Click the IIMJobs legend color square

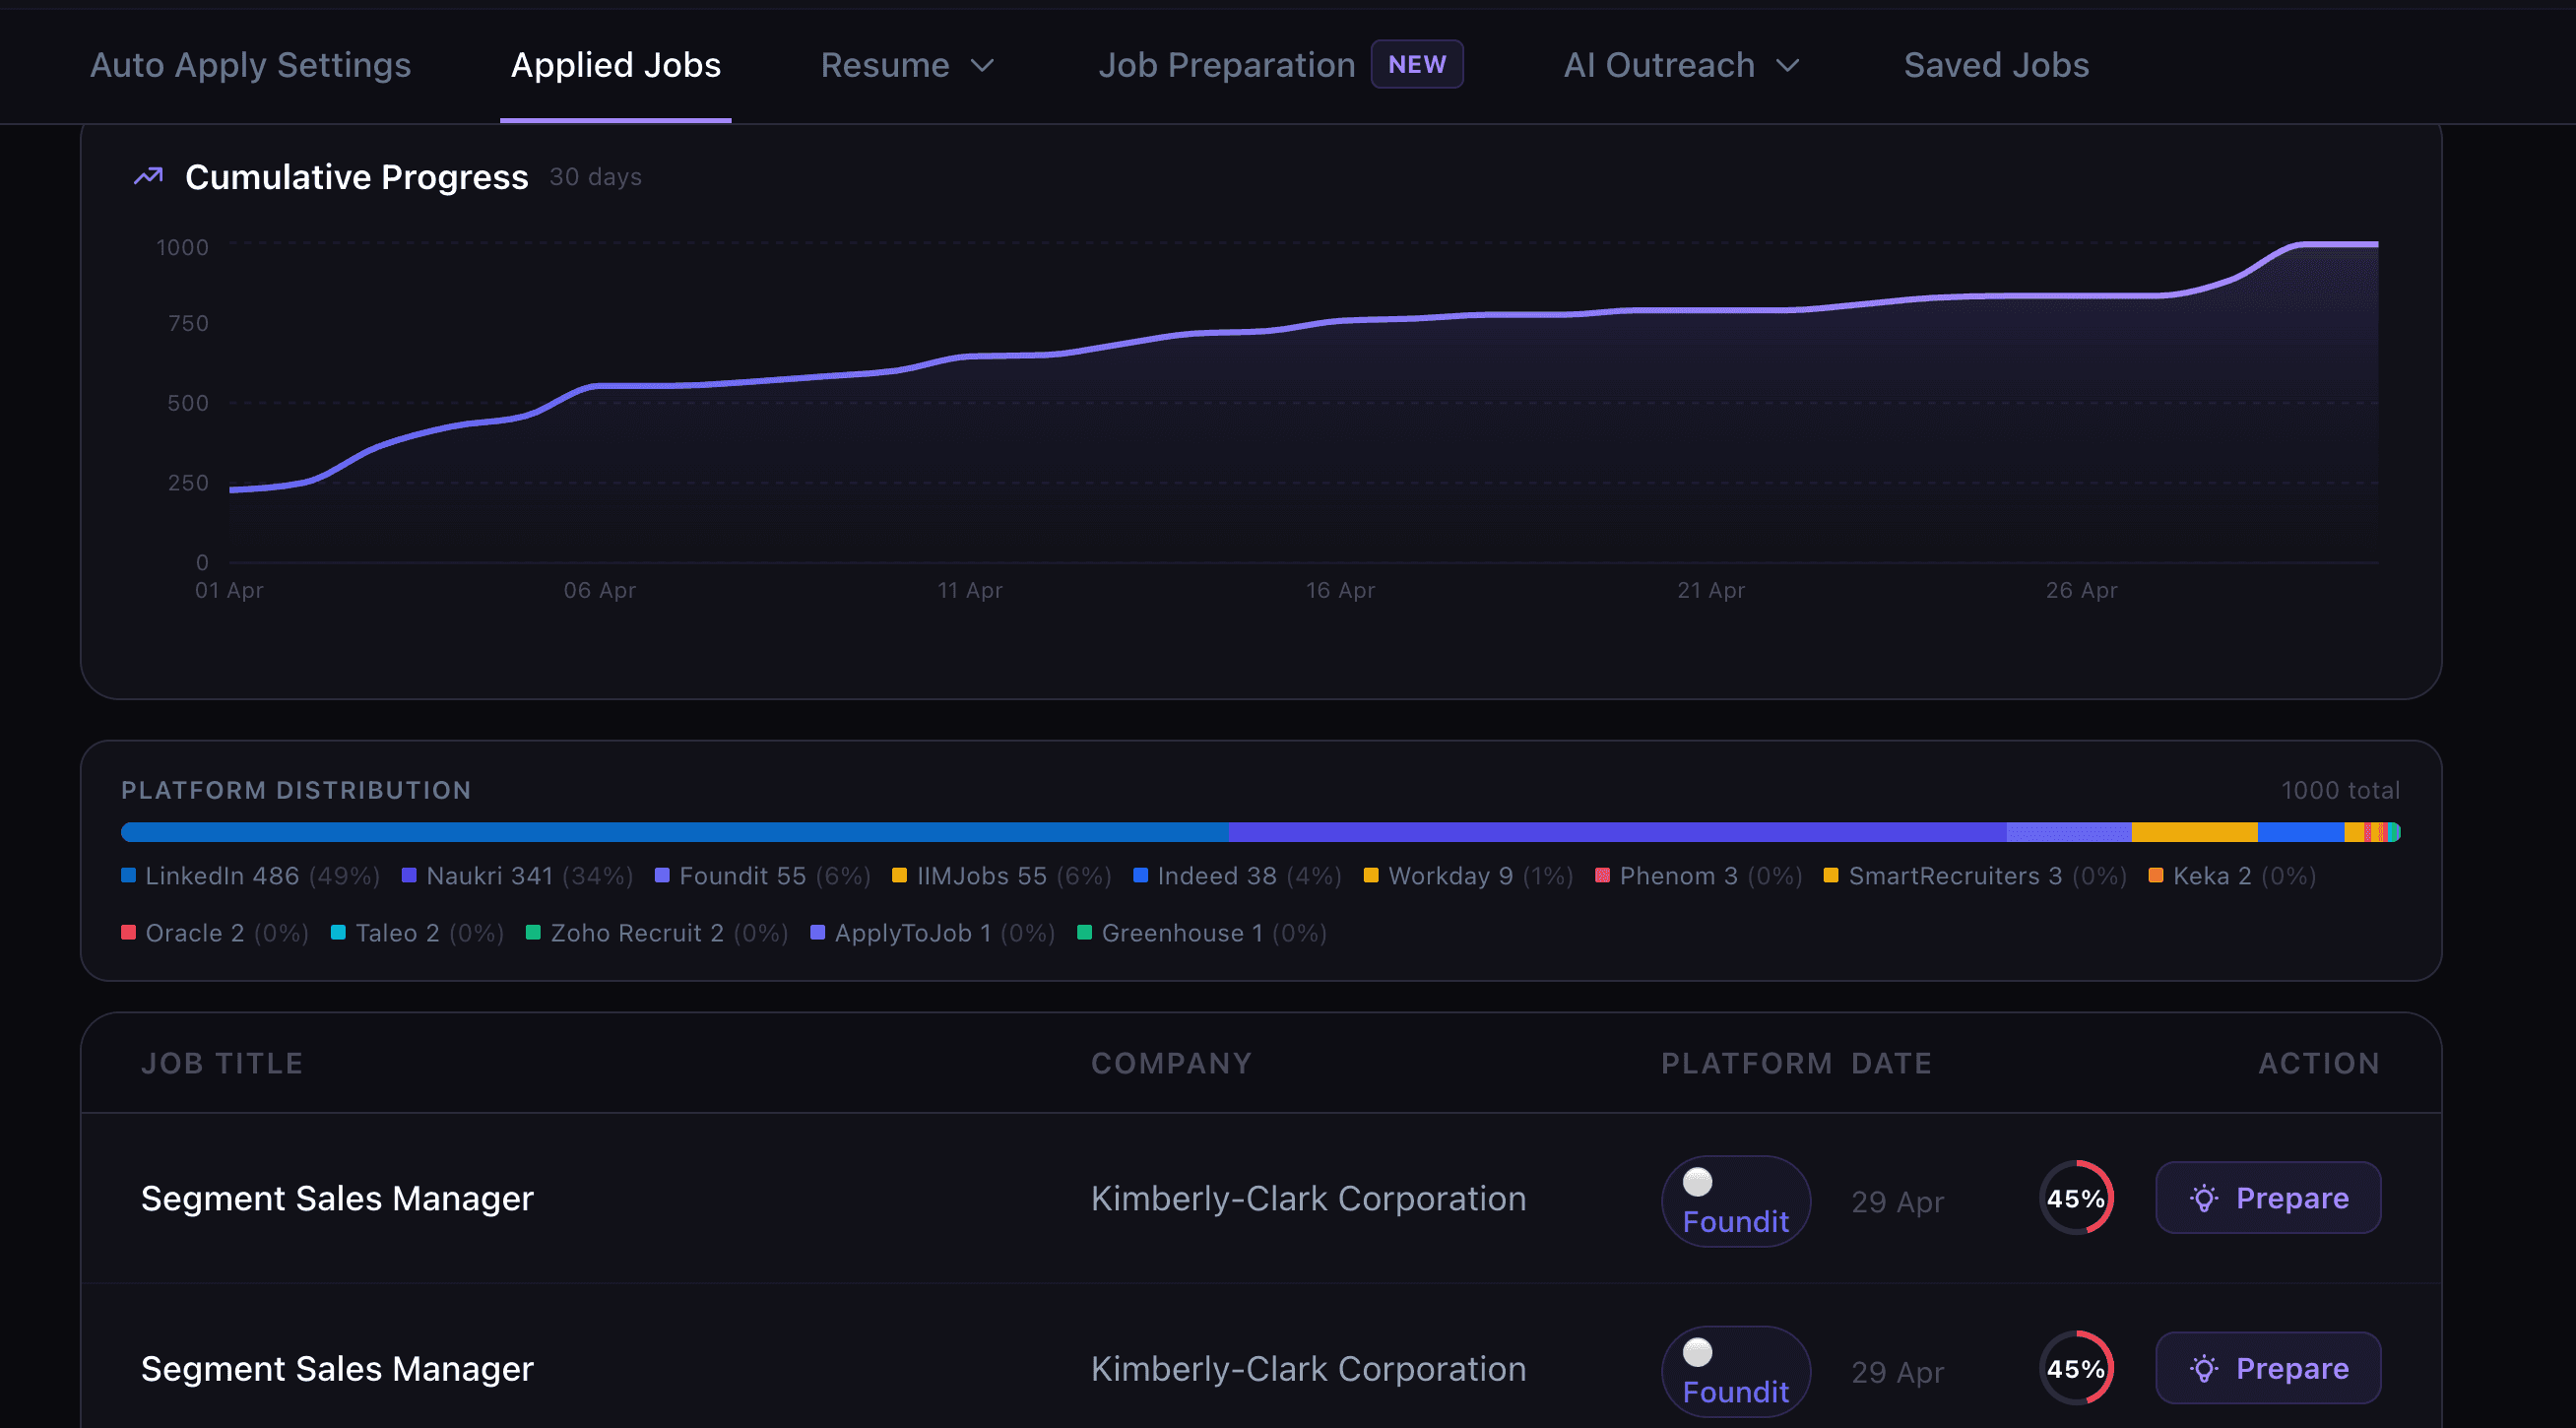tap(899, 875)
